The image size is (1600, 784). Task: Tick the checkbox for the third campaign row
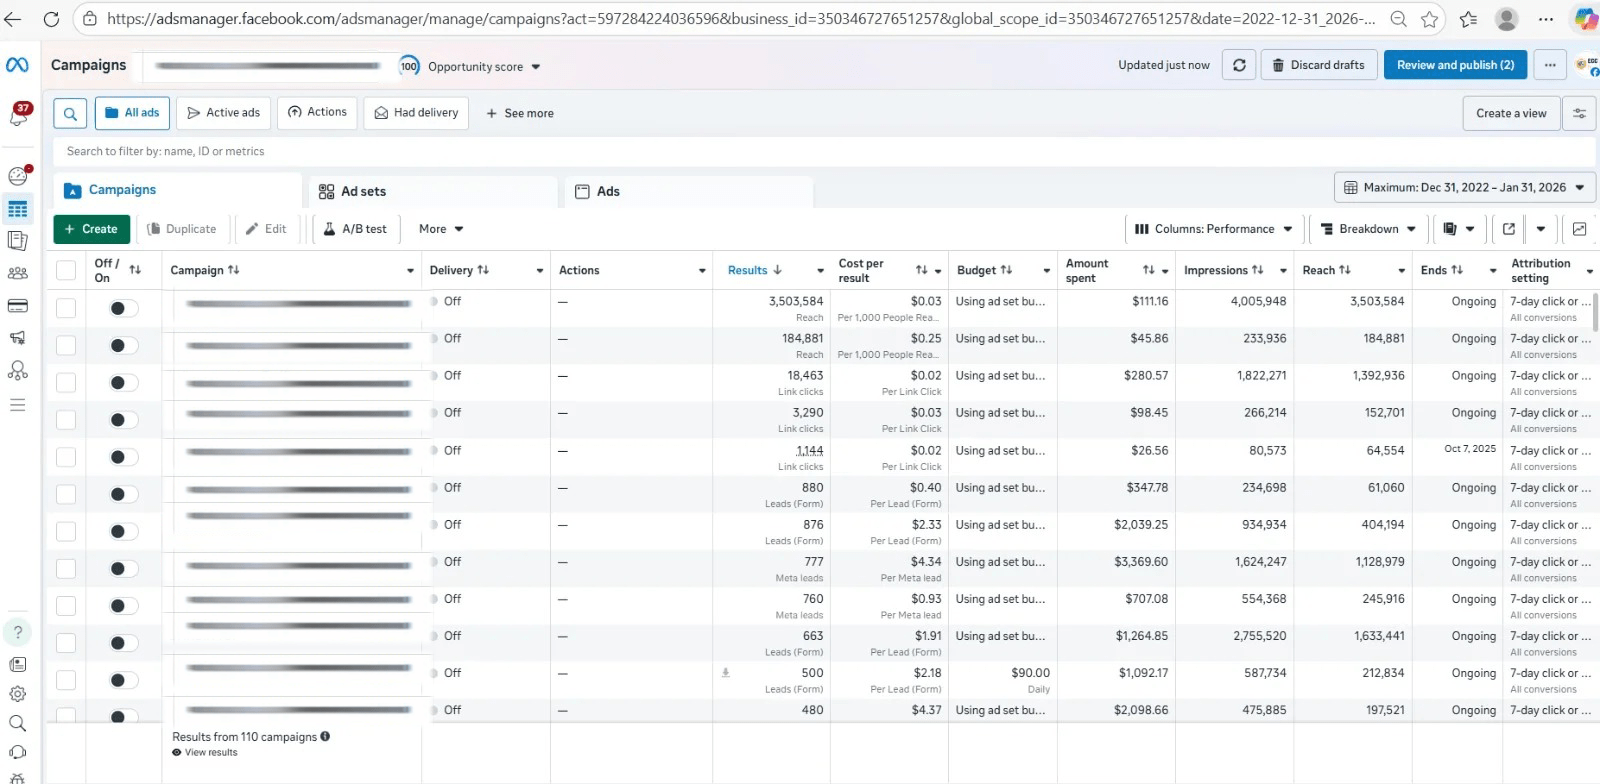point(66,383)
